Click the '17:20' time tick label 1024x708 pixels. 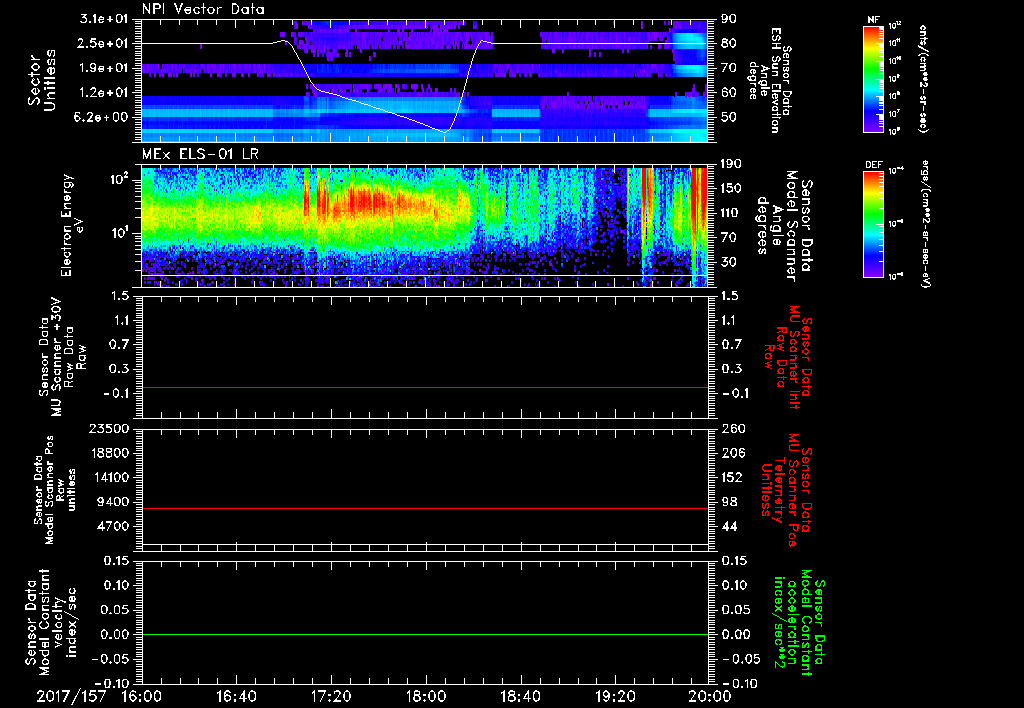tap(331, 696)
